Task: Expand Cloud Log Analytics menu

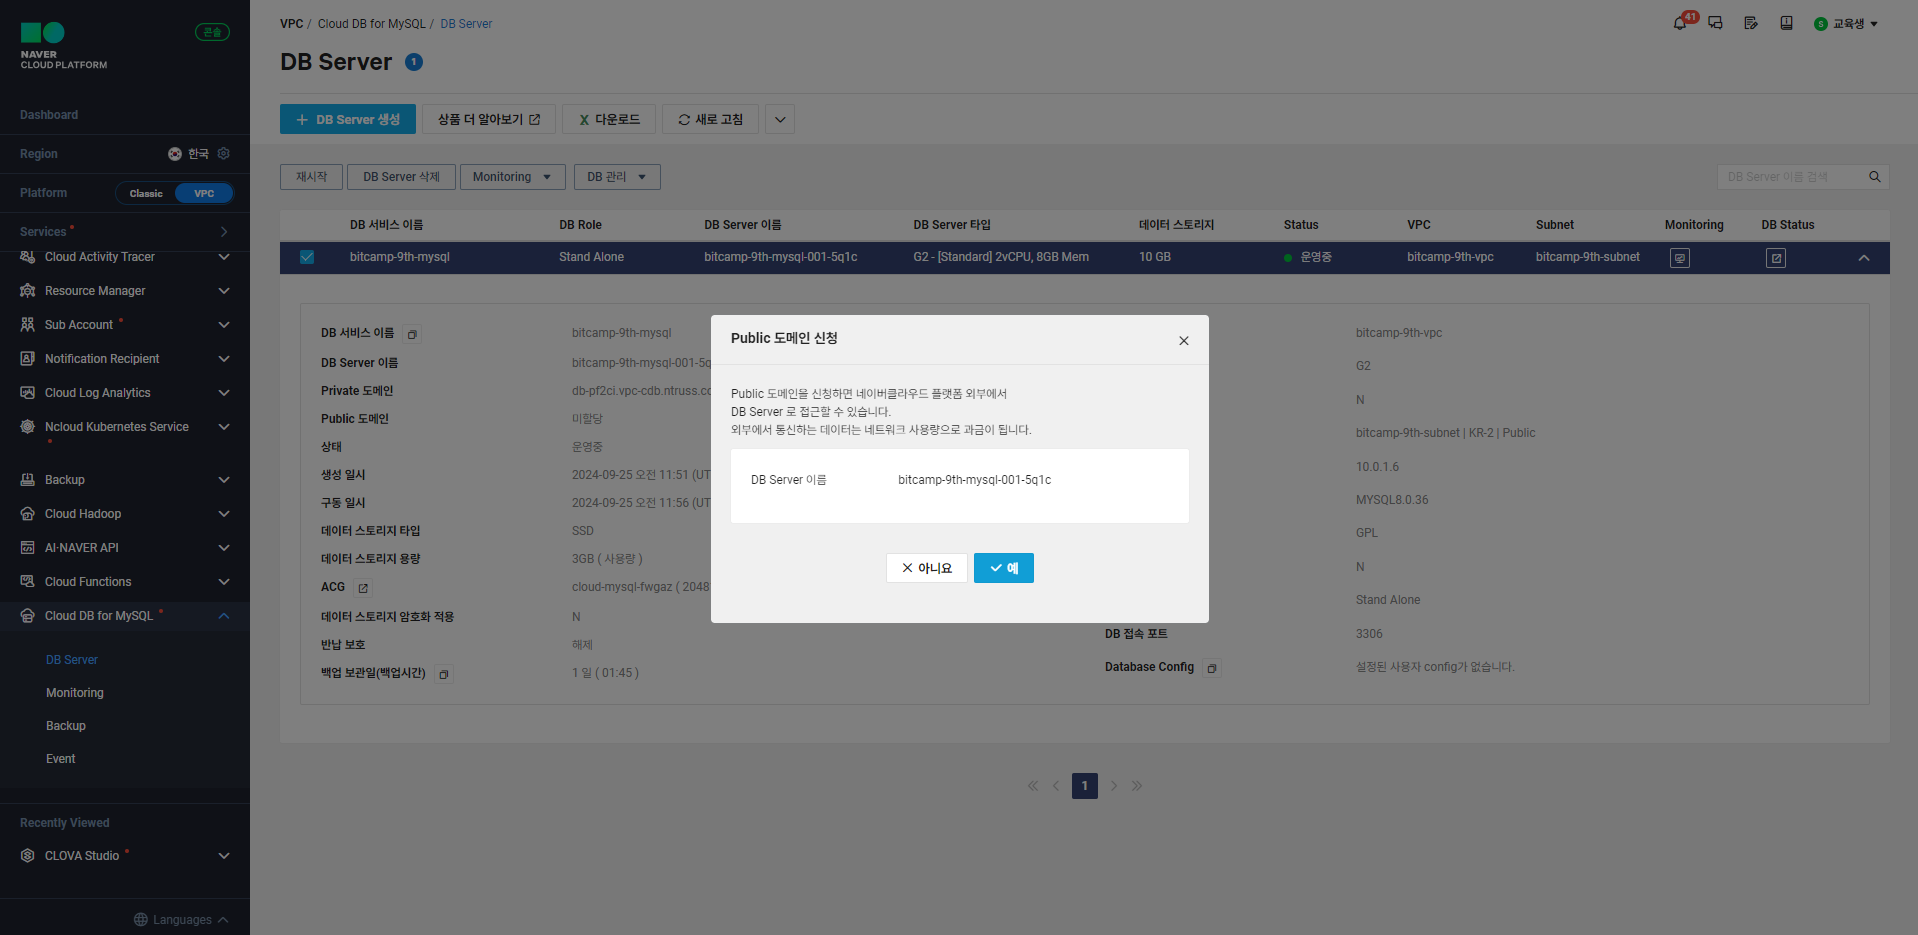Action: tap(224, 393)
